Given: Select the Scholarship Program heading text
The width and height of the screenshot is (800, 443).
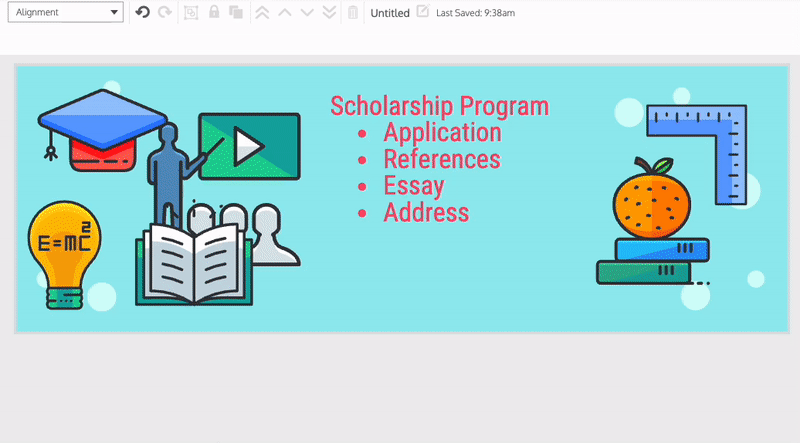Looking at the screenshot, I should click(x=439, y=106).
